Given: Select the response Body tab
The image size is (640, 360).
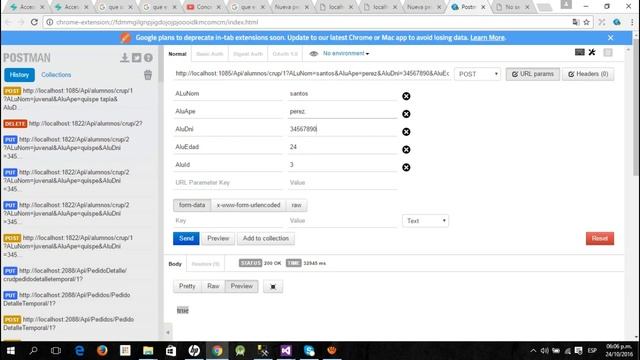Looking at the screenshot, I should tap(175, 264).
